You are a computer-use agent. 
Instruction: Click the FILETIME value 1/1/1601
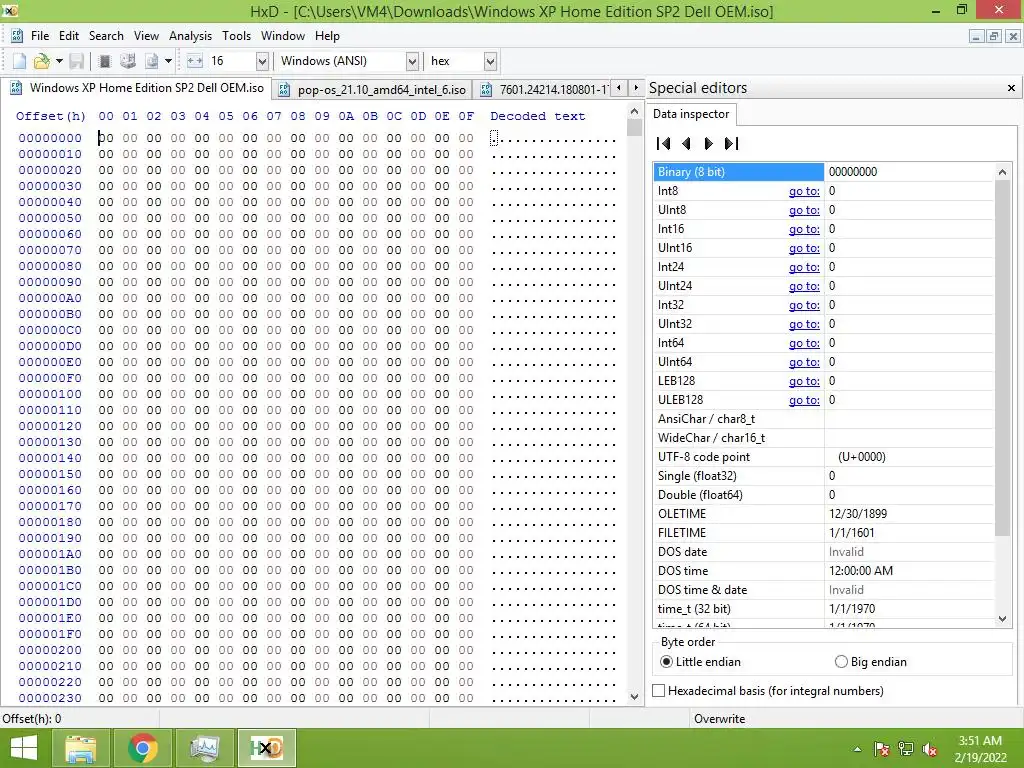[x=851, y=533]
